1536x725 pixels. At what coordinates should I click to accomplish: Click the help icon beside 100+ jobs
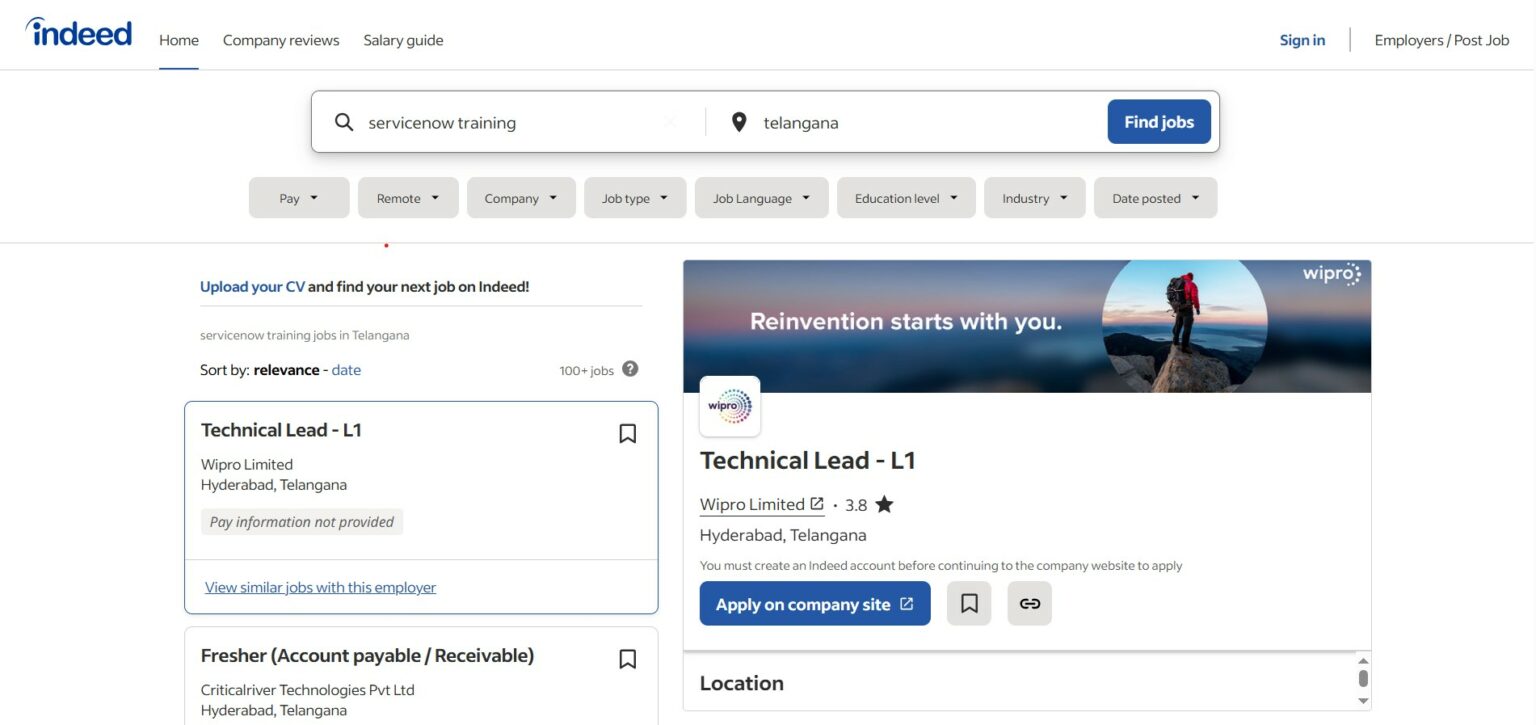click(630, 369)
